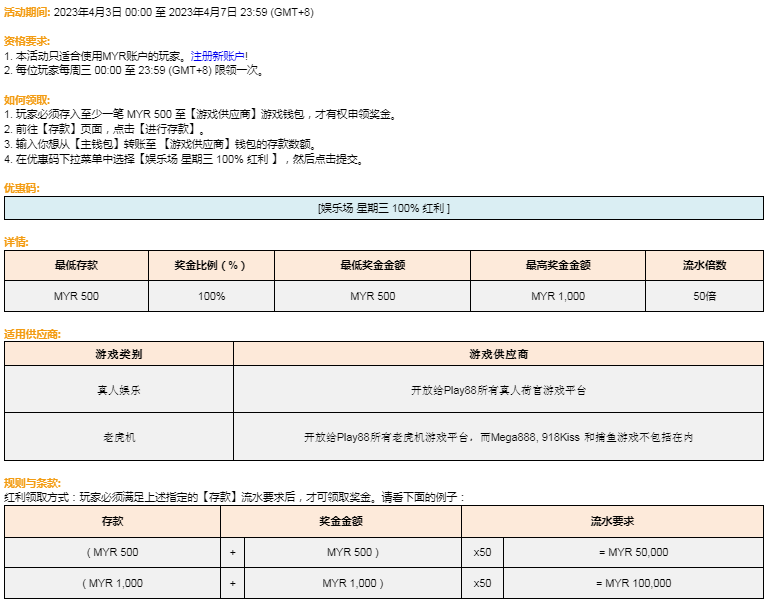Click the 流水要求 header in the rules table
The width and height of the screenshot is (766, 603).
[x=612, y=521]
